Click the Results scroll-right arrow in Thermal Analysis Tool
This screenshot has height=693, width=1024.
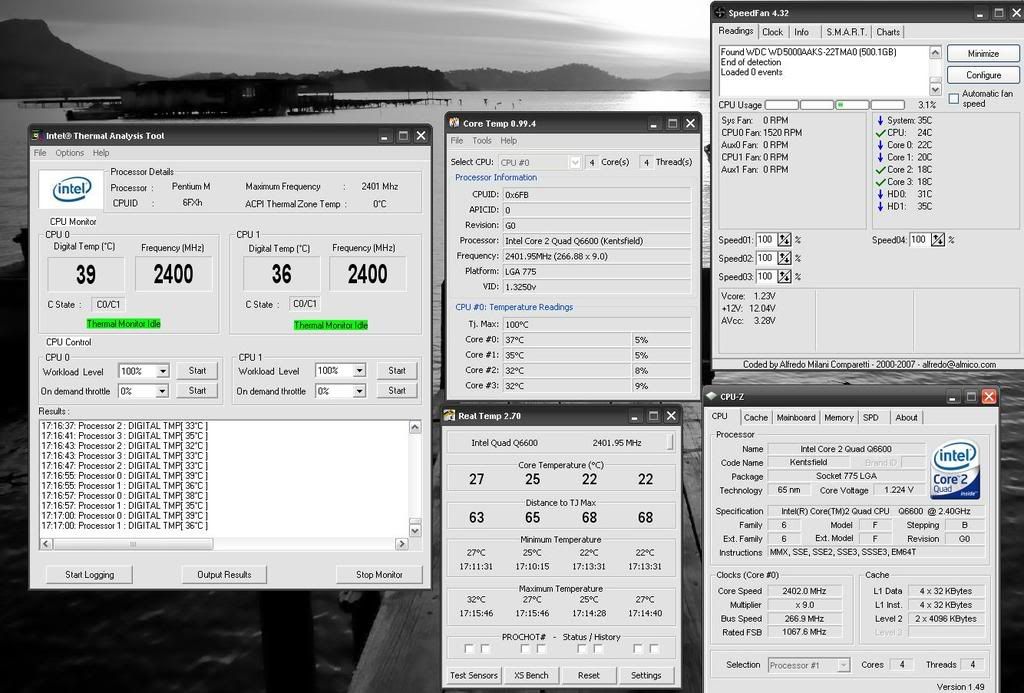[x=402, y=543]
